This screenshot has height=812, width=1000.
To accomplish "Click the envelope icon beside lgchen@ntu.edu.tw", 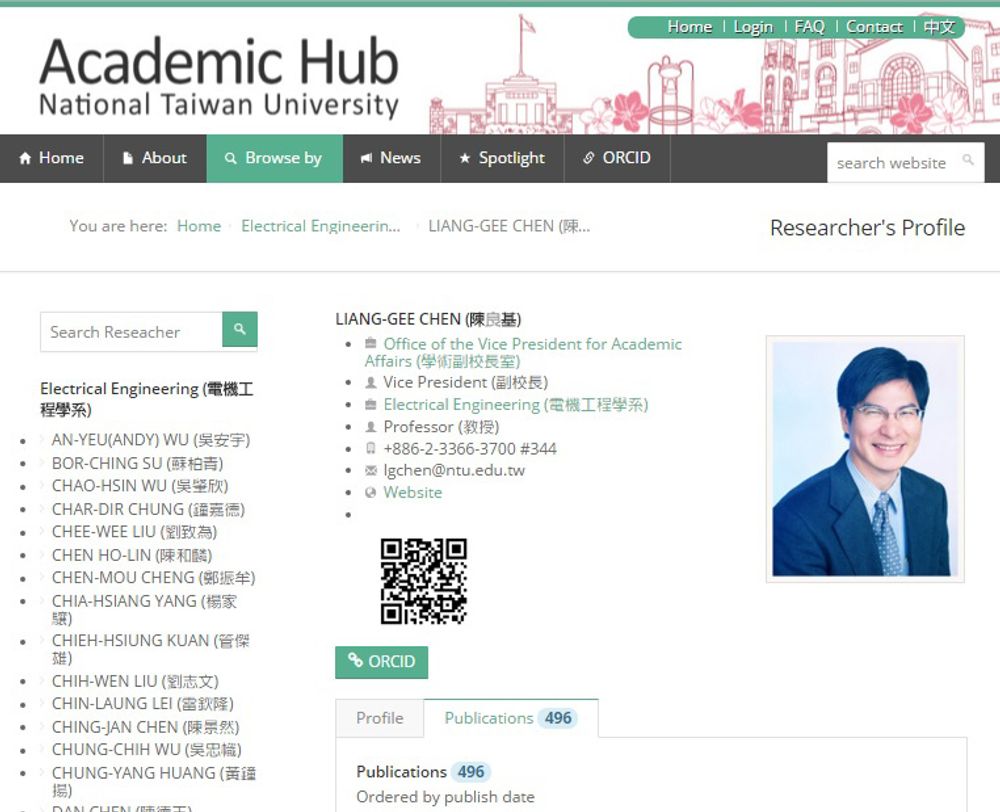I will pos(371,471).
